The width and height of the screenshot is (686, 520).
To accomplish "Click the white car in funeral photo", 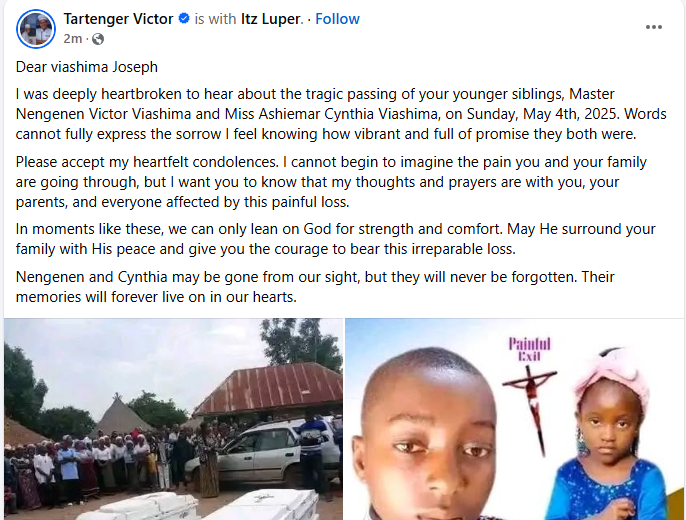I will coord(262,453).
